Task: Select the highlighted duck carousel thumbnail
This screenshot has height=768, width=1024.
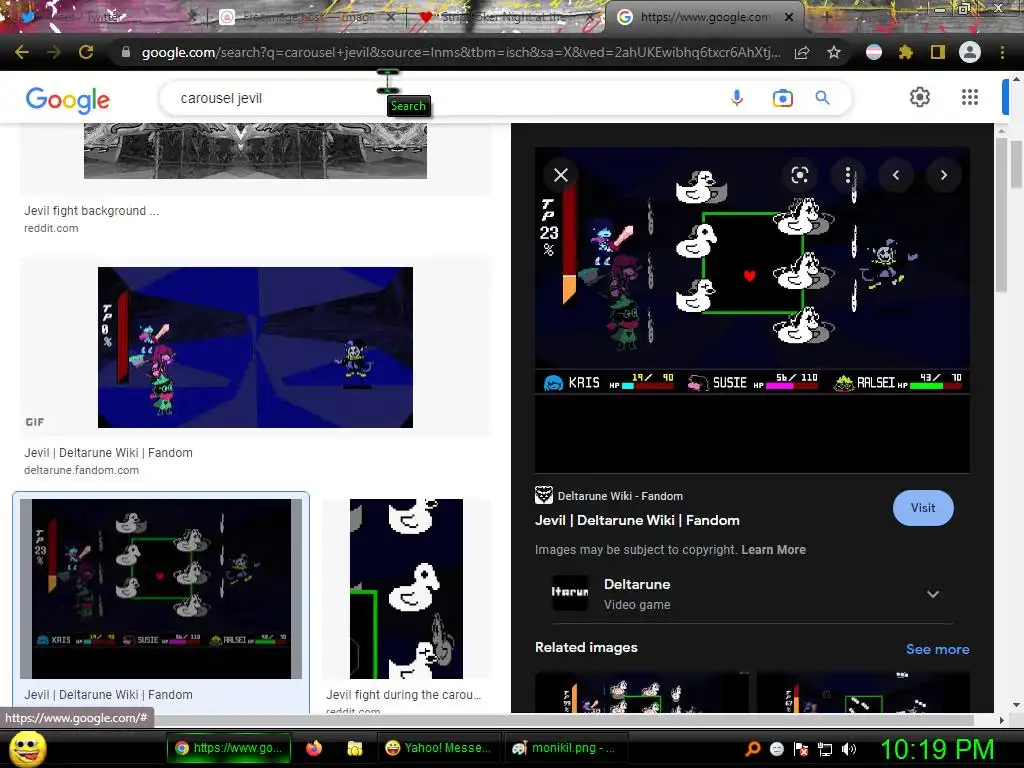Action: point(161,588)
